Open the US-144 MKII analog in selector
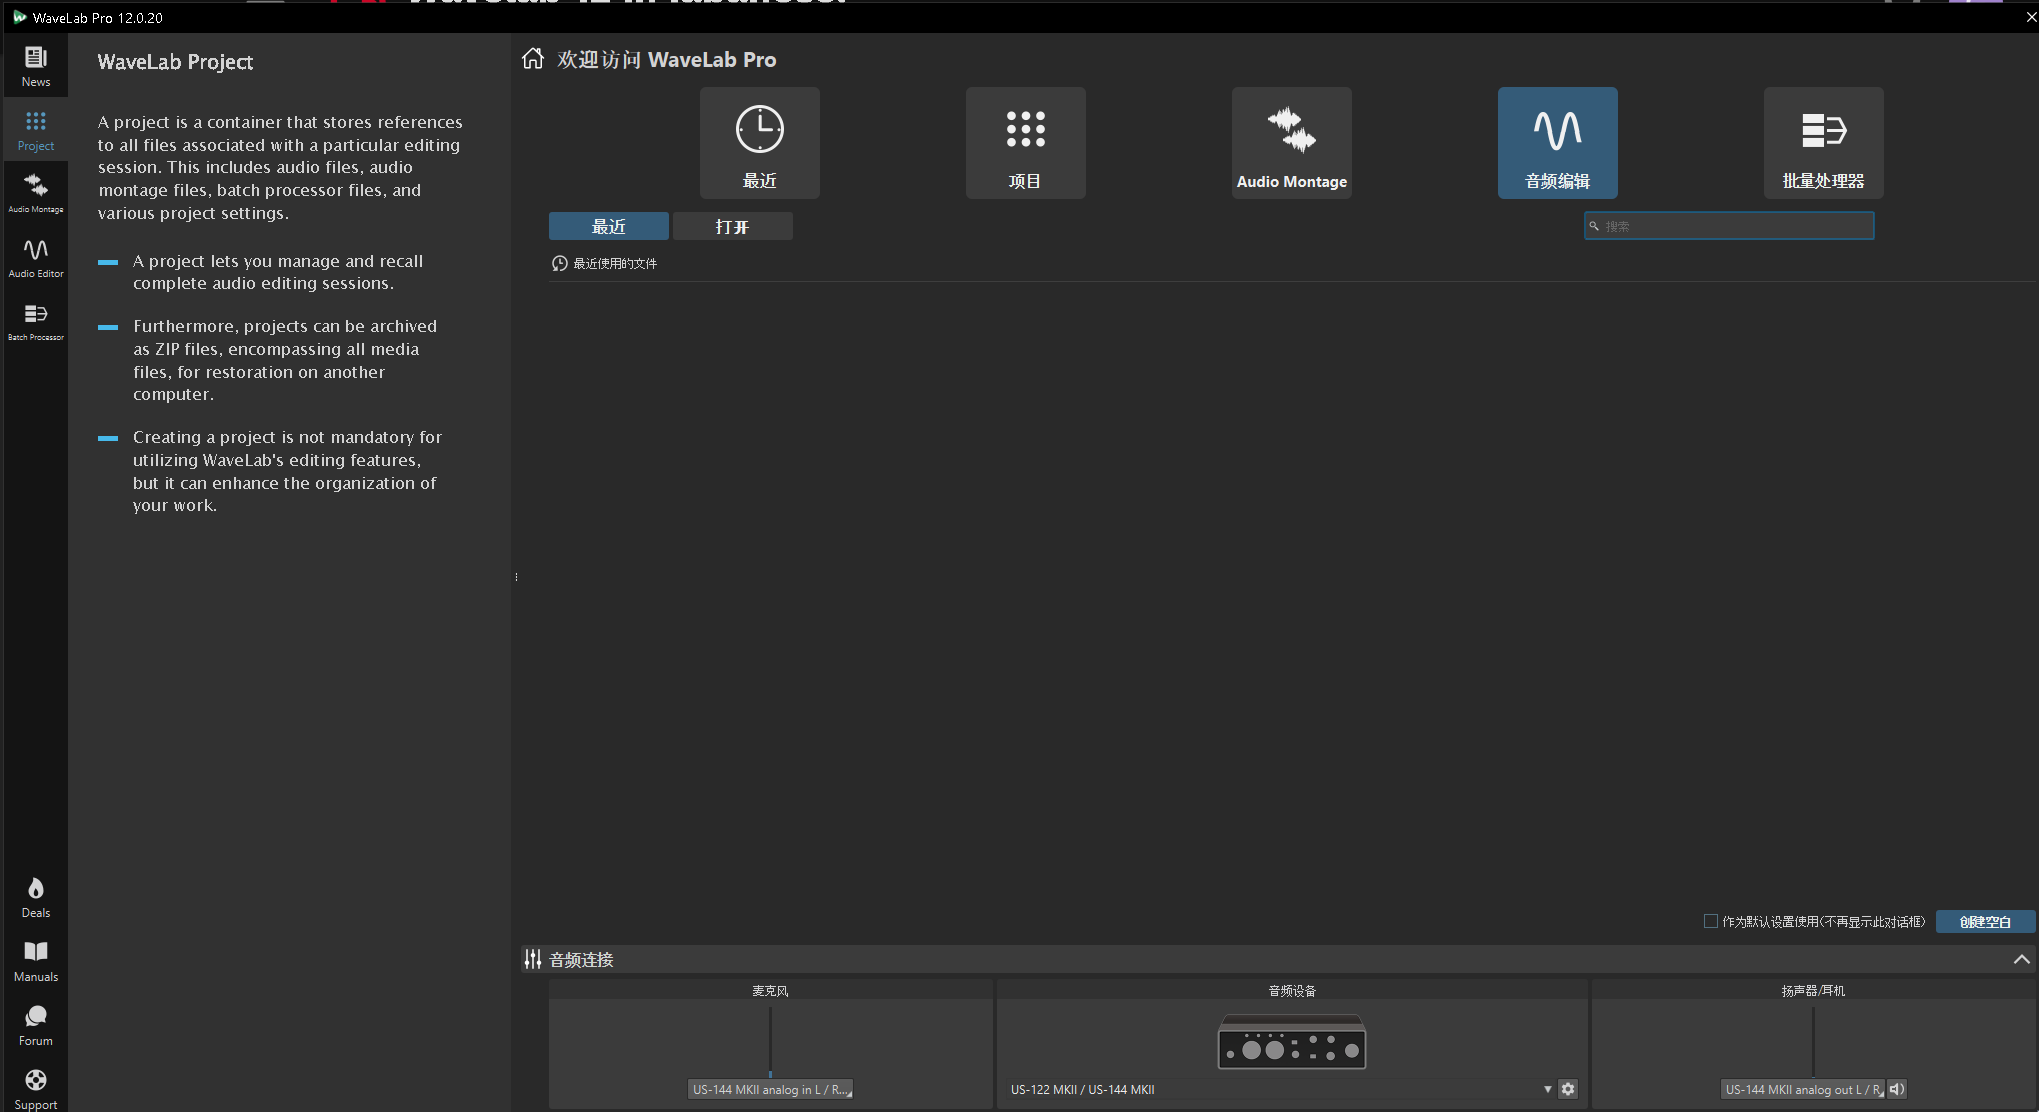Image resolution: width=2039 pixels, height=1112 pixels. coord(770,1089)
